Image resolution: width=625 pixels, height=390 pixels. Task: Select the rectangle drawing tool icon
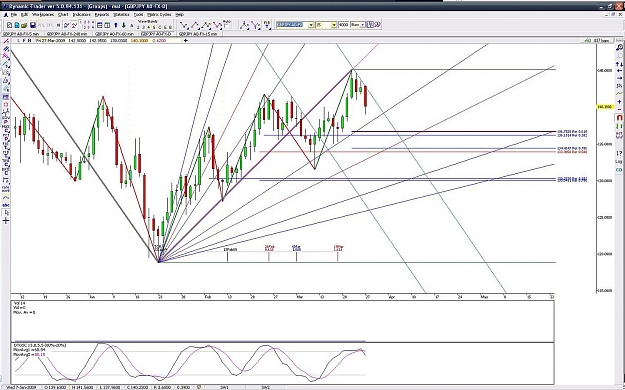tap(6, 104)
